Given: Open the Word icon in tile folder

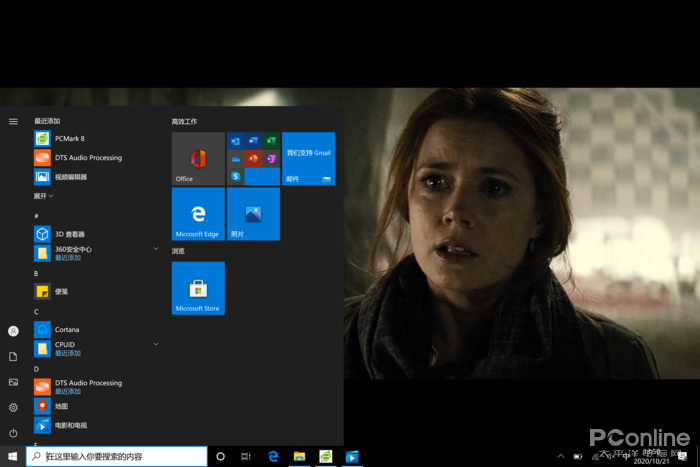Looking at the screenshot, I should coord(254,141).
